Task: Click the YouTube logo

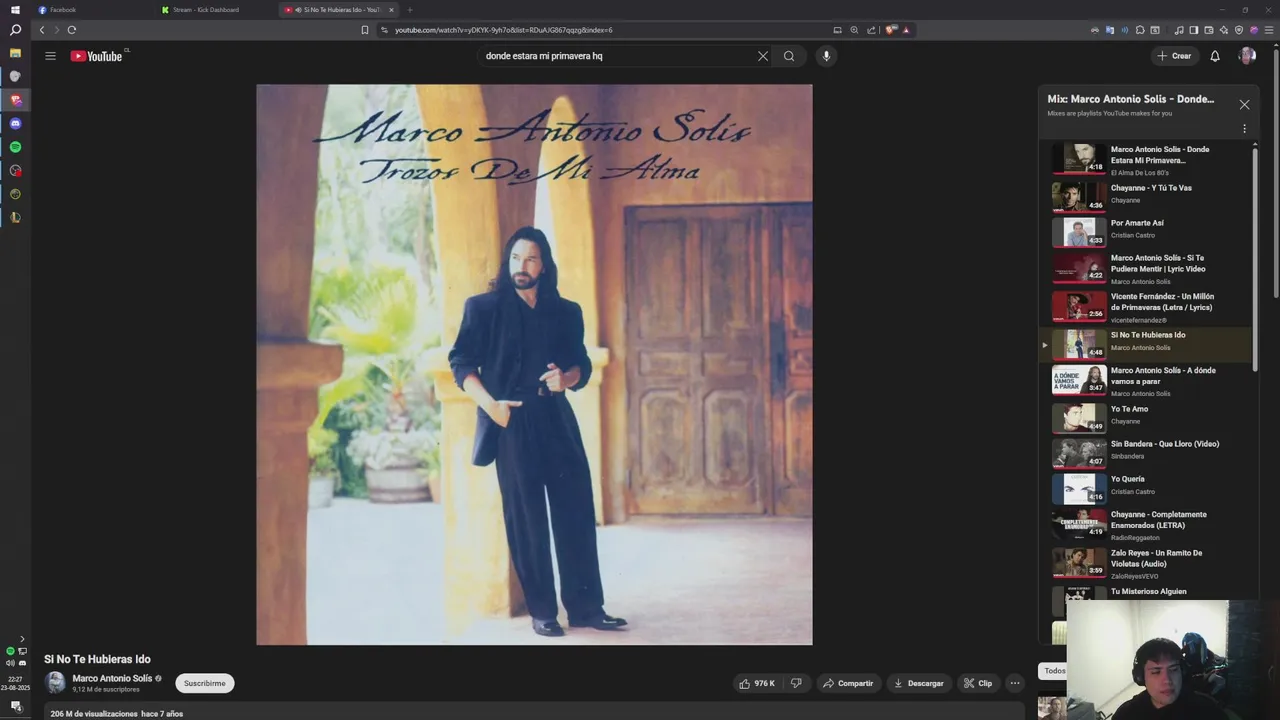Action: pyautogui.click(x=97, y=56)
